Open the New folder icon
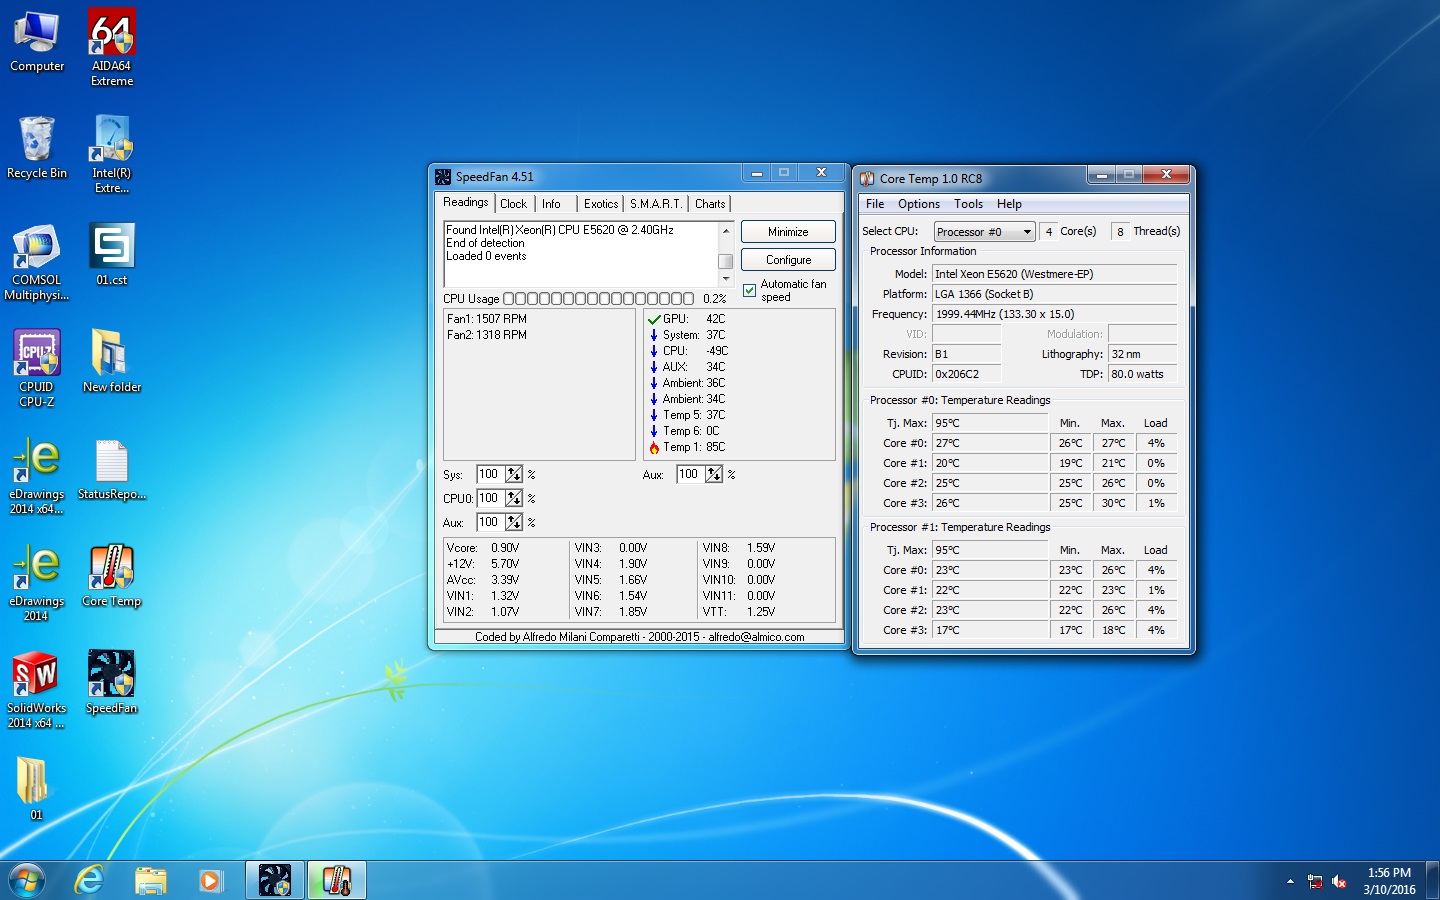 point(112,361)
